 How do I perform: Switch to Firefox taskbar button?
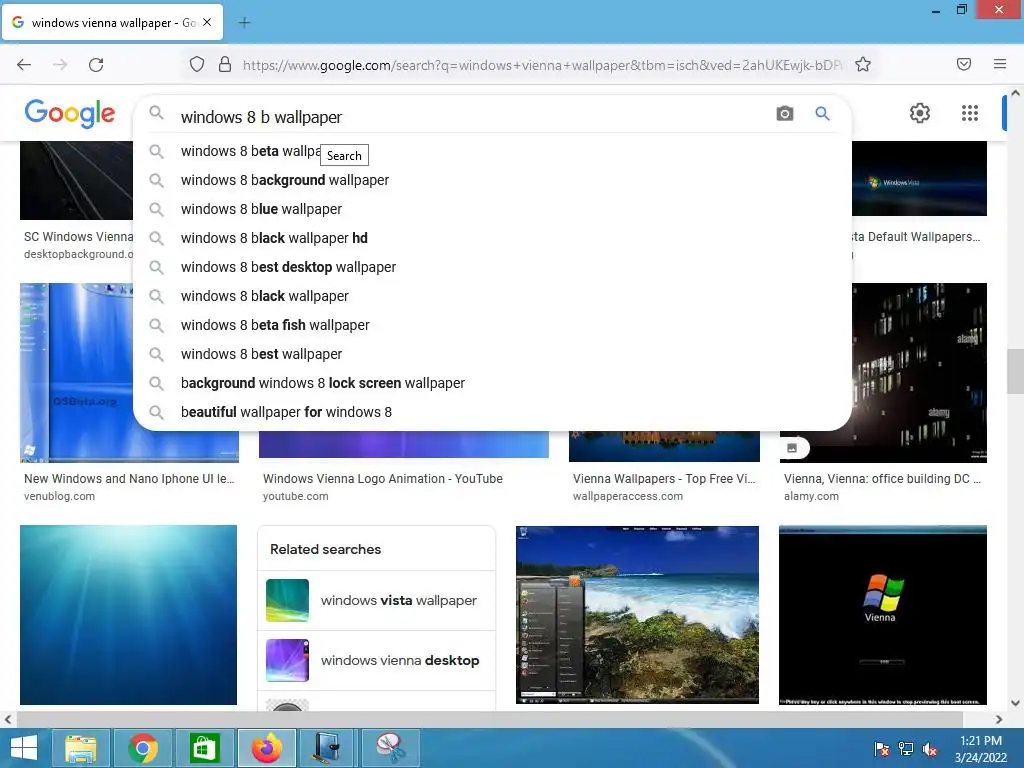pos(266,748)
